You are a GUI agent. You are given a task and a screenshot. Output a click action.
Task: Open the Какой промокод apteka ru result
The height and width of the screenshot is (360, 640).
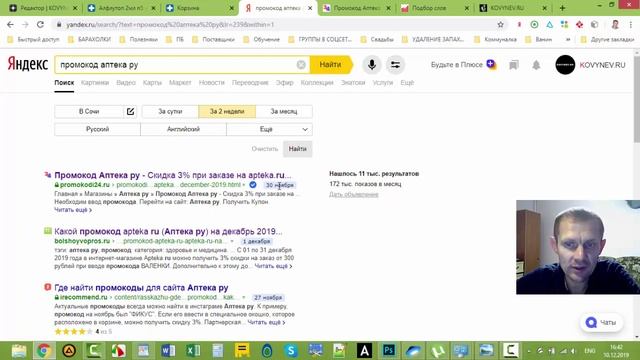click(168, 231)
